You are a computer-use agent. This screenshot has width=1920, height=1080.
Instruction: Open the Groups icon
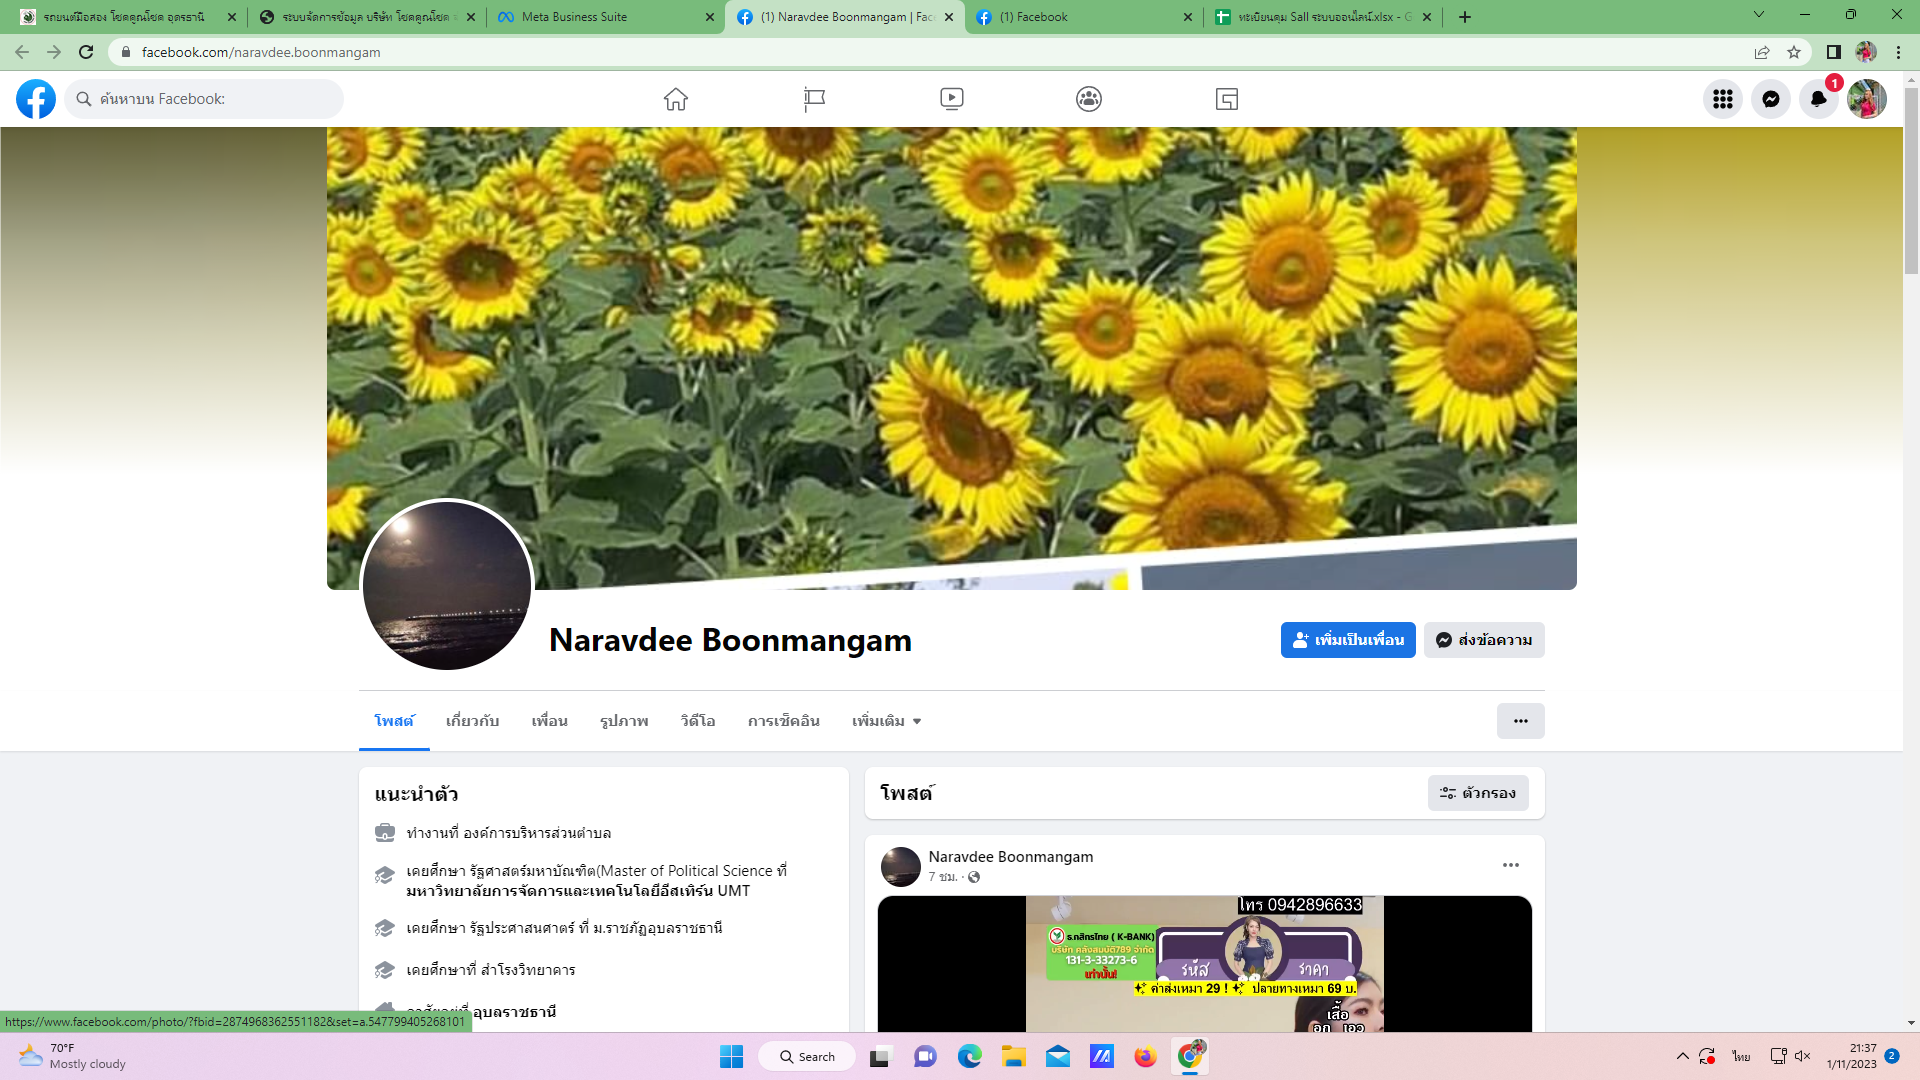point(1089,99)
